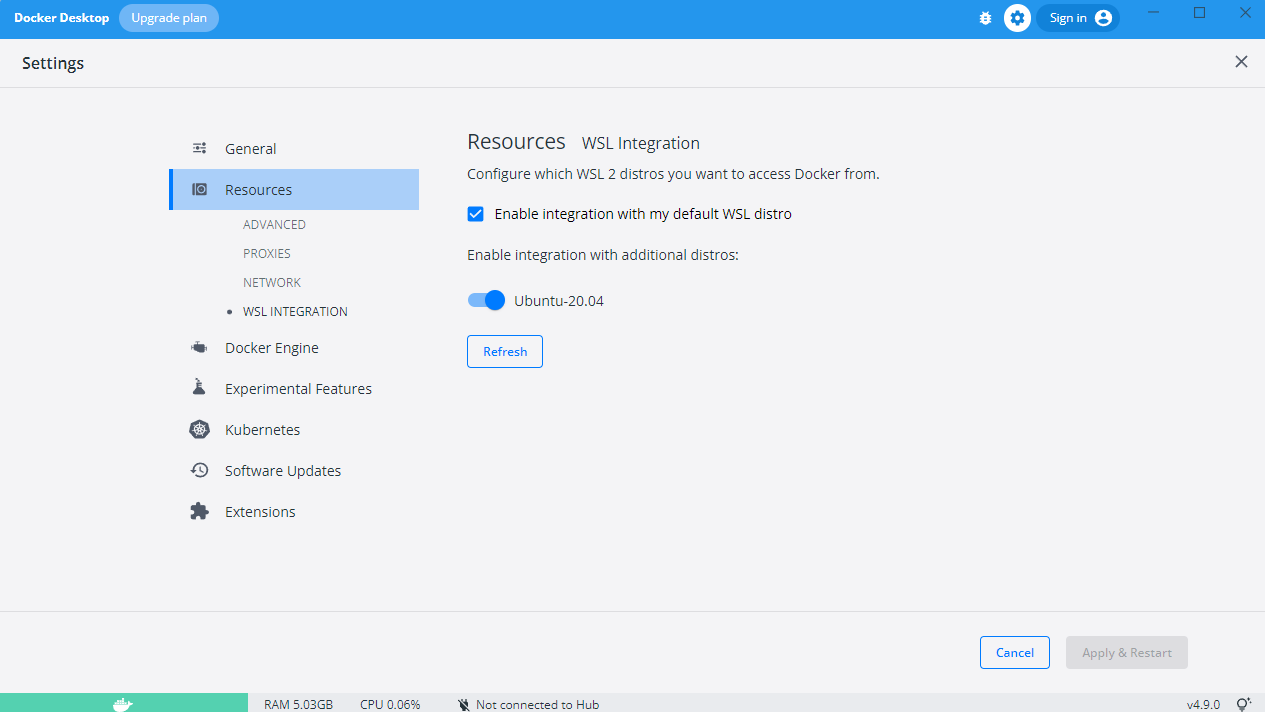
Task: Report a bug via the title bar icon
Action: 985,17
